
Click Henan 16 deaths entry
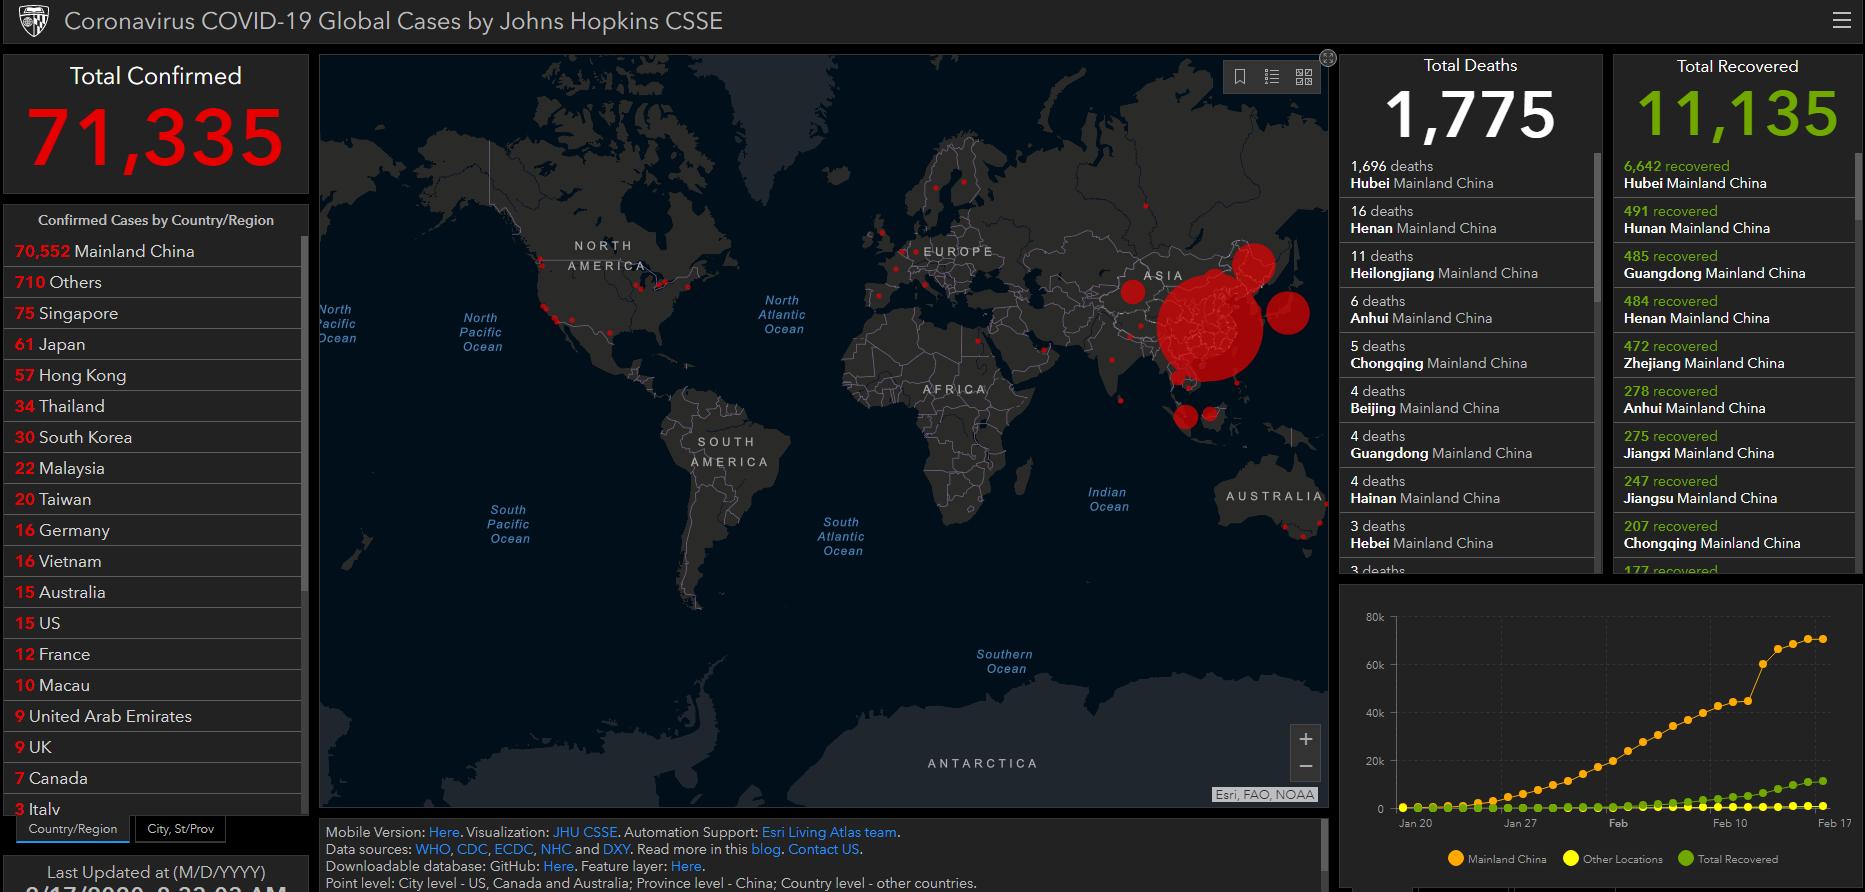click(1466, 220)
